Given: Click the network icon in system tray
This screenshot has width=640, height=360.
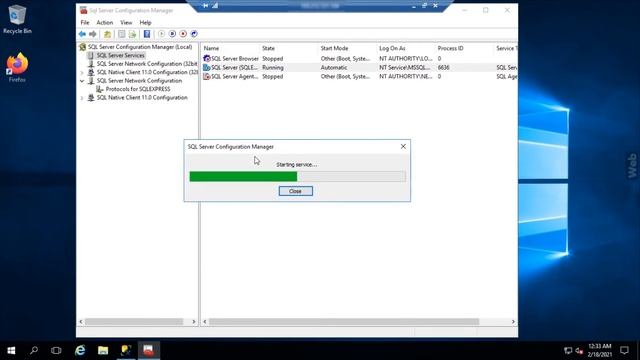Looking at the screenshot, I should coord(568,351).
